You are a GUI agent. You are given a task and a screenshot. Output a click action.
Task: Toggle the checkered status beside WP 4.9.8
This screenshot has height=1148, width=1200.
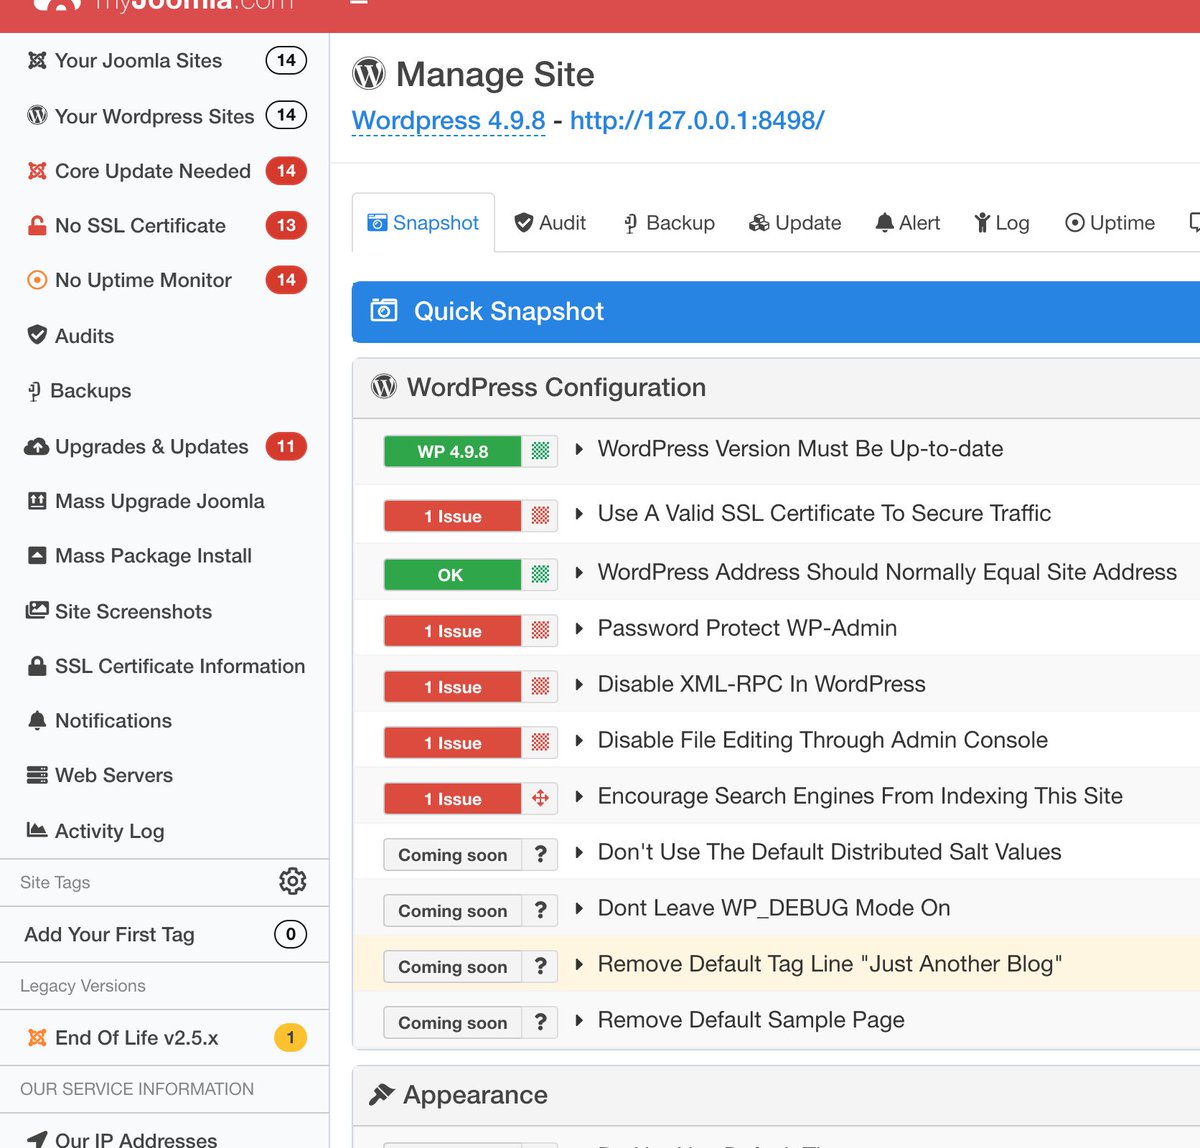539,451
